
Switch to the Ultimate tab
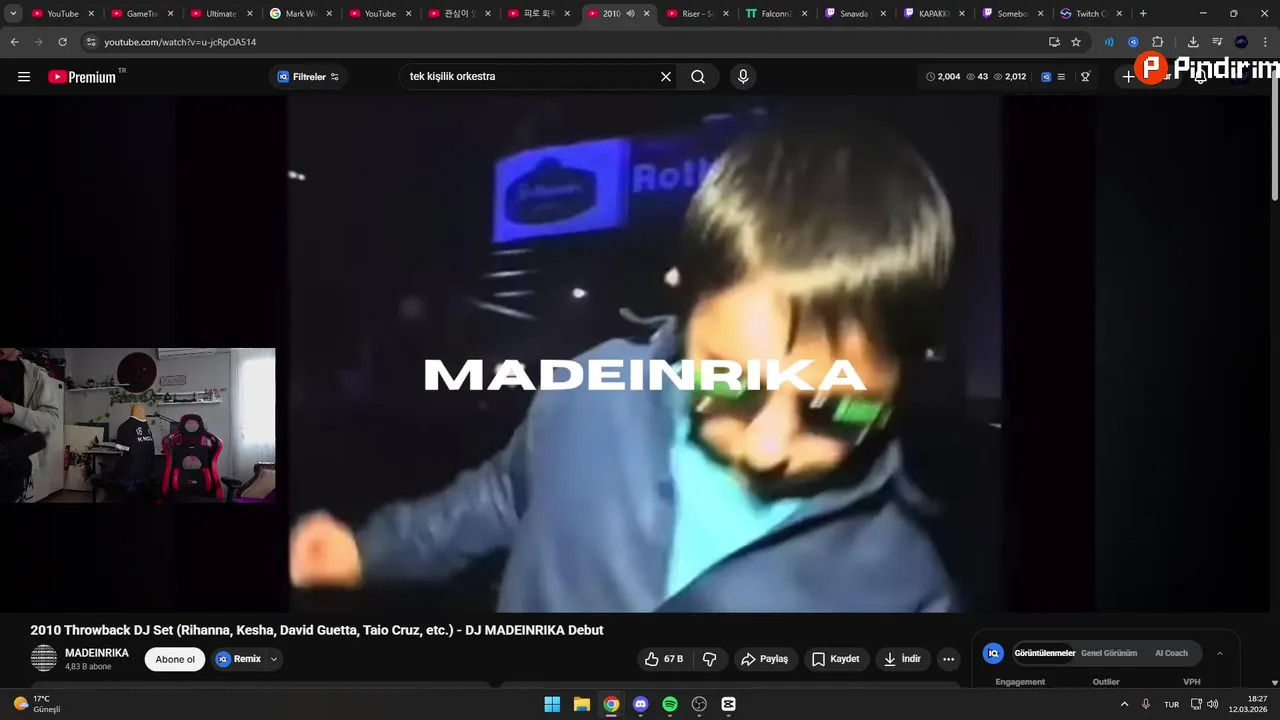(x=220, y=14)
